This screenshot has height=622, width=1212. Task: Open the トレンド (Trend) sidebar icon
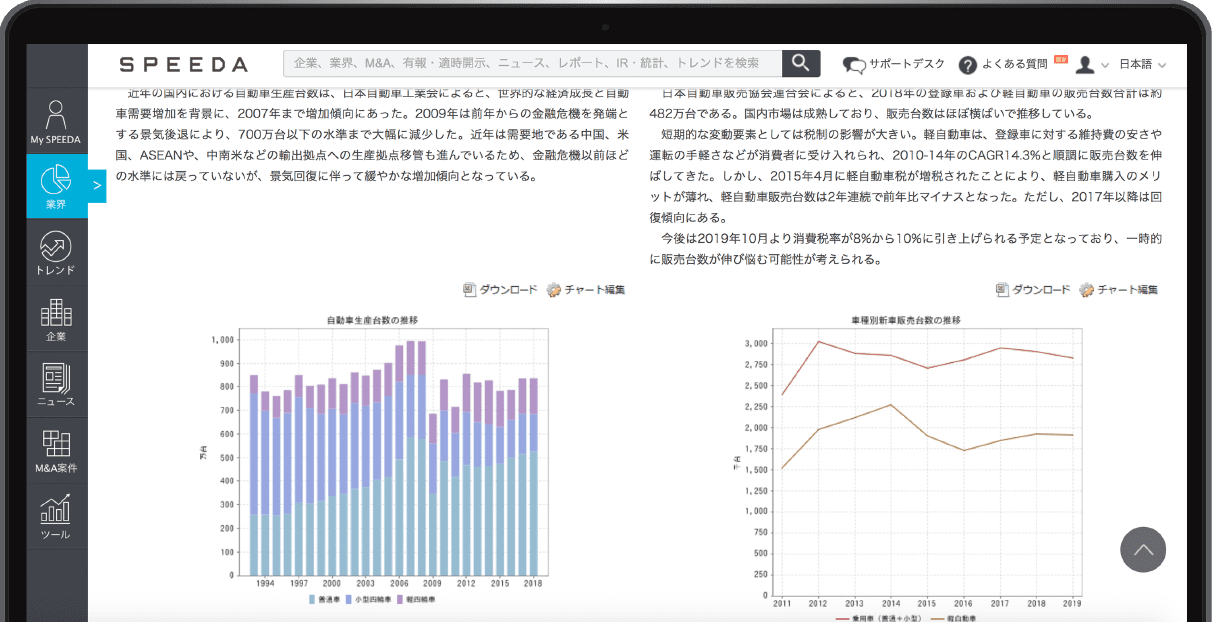[57, 250]
